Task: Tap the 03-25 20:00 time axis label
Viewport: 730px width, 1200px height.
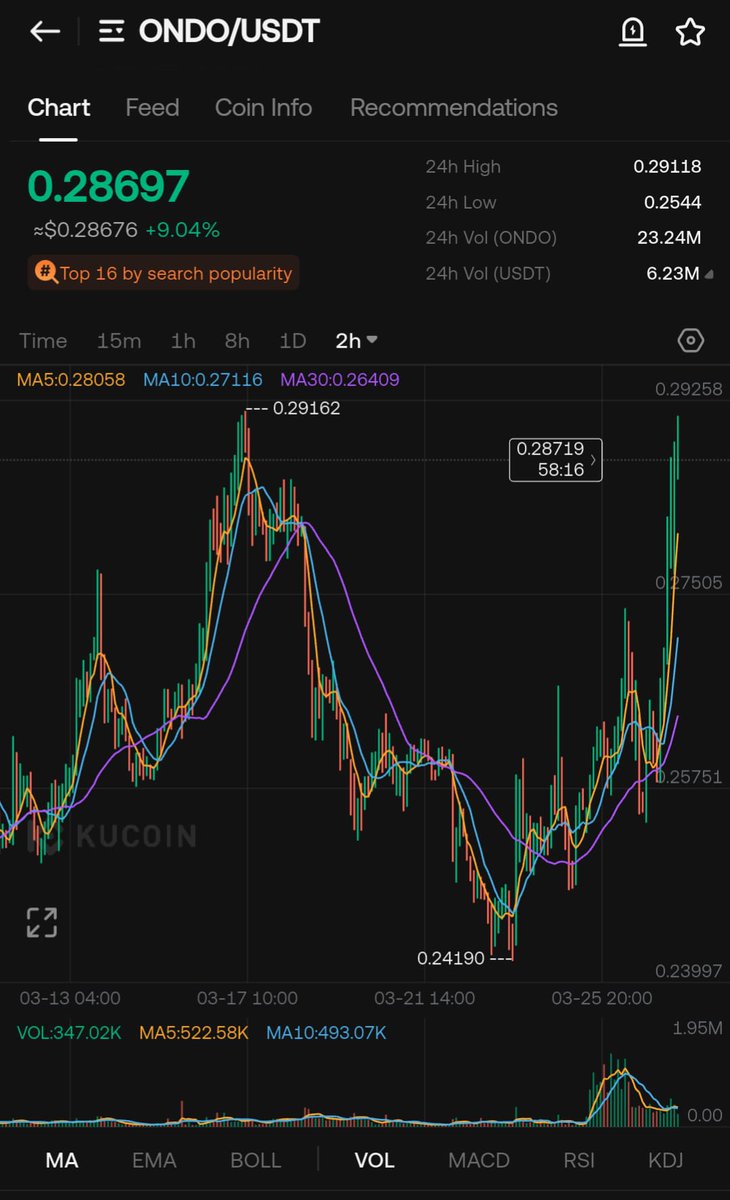Action: (602, 998)
